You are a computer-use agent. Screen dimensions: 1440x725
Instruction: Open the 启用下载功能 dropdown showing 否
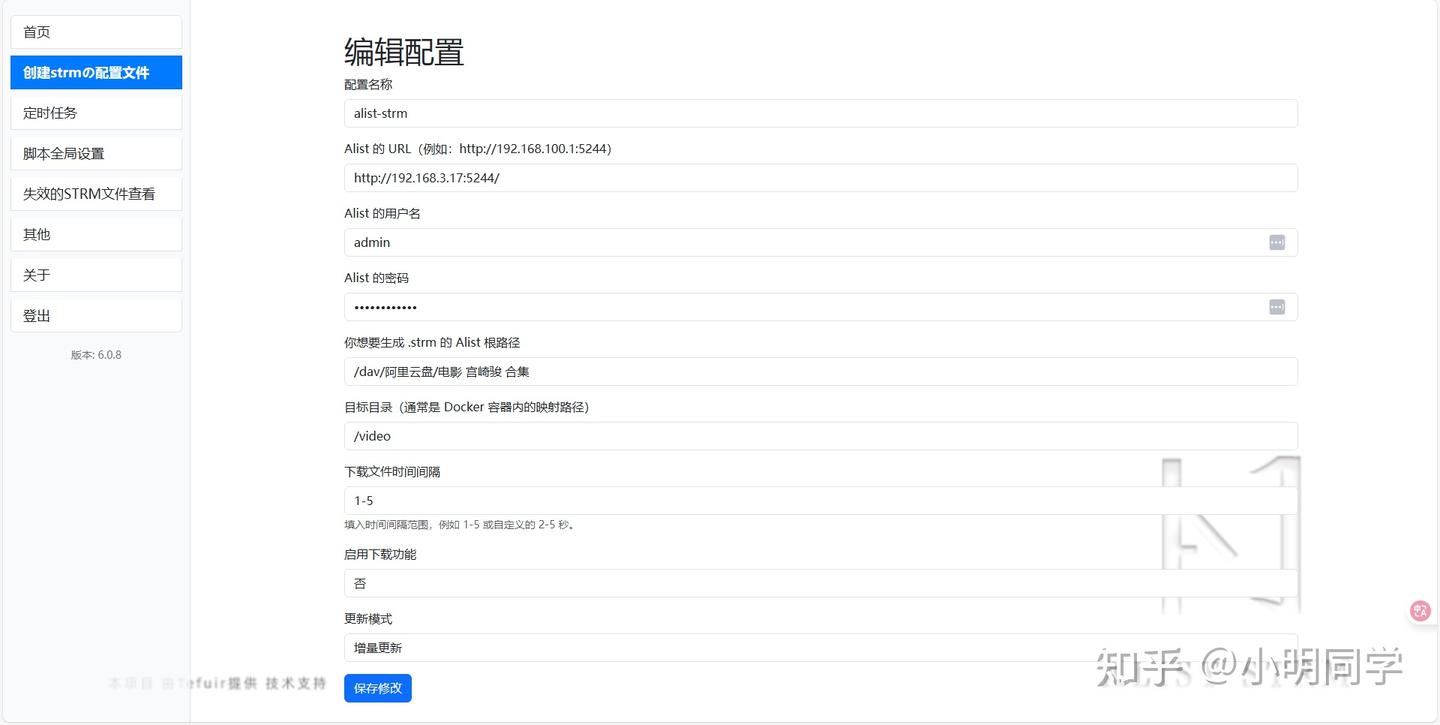point(820,582)
